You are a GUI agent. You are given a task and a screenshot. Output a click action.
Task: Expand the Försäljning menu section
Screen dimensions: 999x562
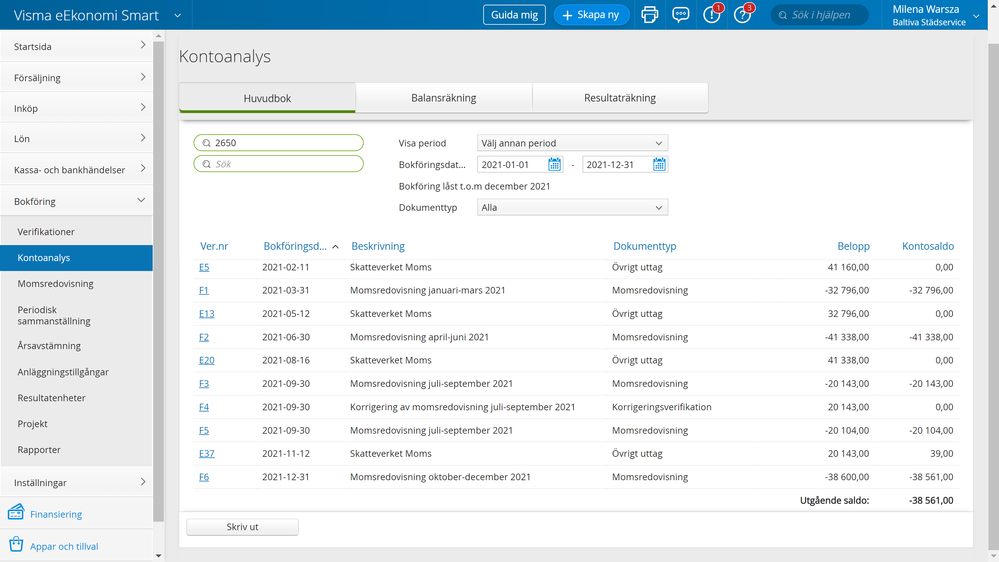(x=76, y=77)
